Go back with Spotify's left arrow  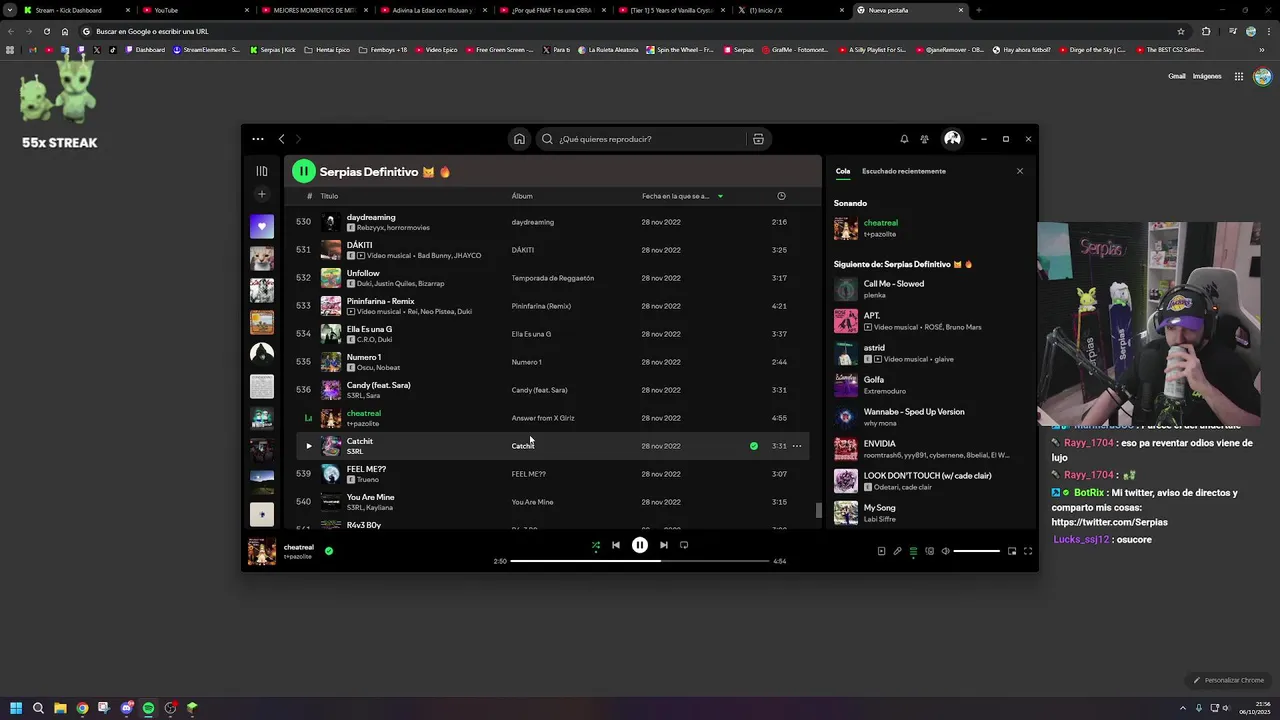[x=282, y=139]
